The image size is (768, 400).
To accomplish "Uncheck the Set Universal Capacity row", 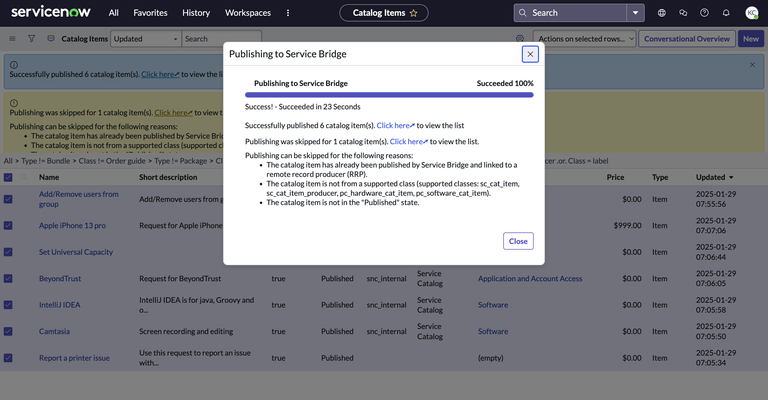I will pyautogui.click(x=8, y=252).
